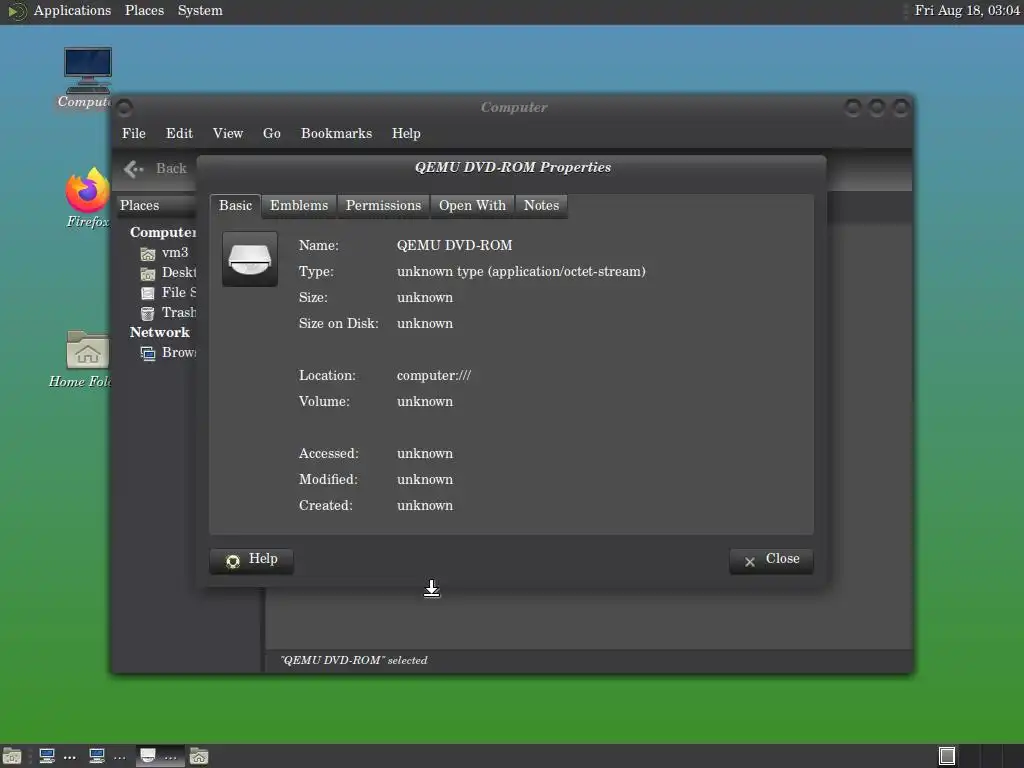Click the DVD-ROM drive icon in Properties

[249, 259]
